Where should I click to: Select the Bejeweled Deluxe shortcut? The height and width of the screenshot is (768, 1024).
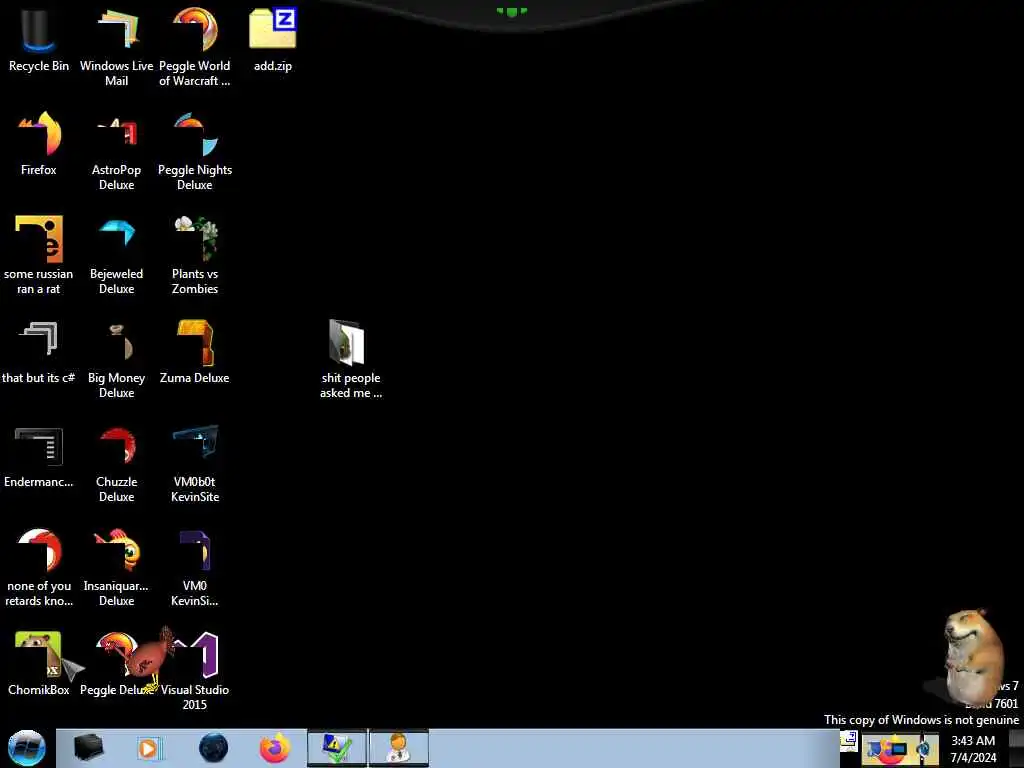(x=116, y=255)
